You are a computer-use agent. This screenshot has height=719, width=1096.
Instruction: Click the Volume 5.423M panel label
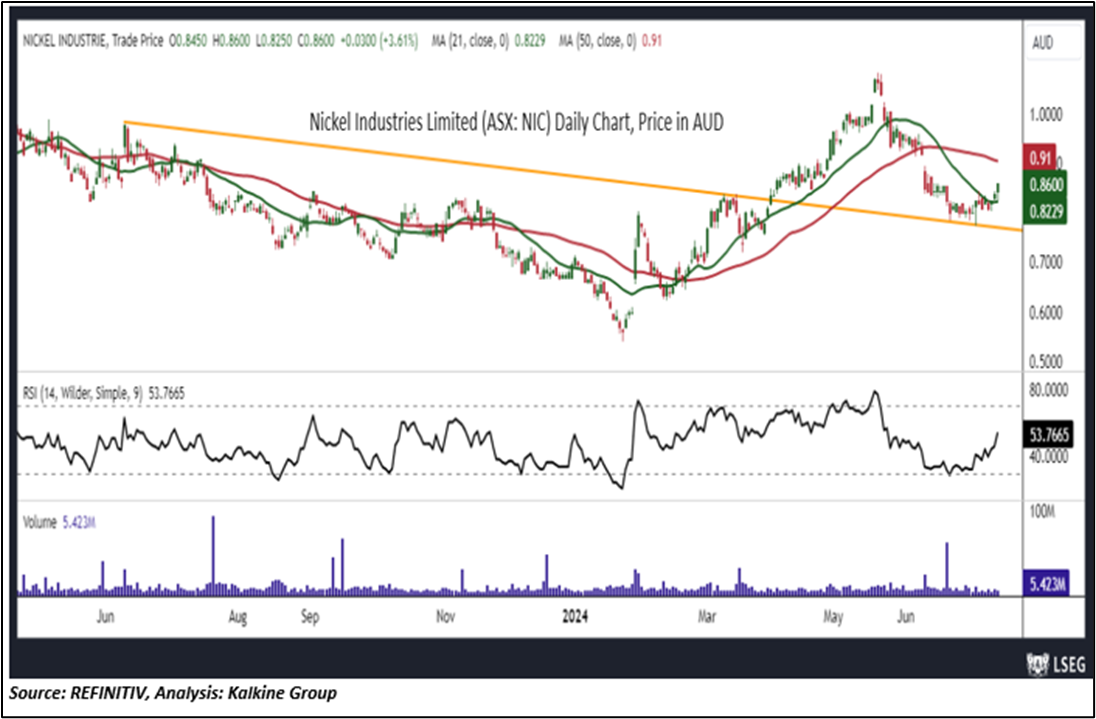point(59,522)
